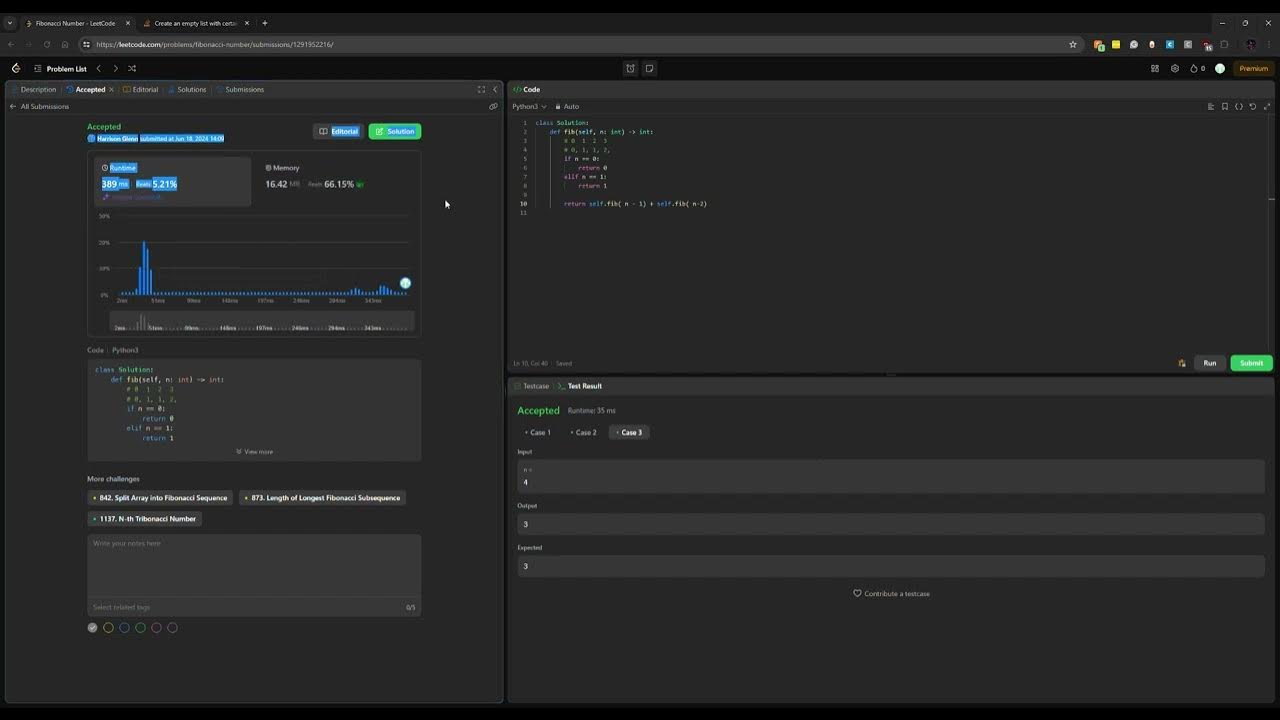Maximize the left panel fullscreen icon

[481, 90]
